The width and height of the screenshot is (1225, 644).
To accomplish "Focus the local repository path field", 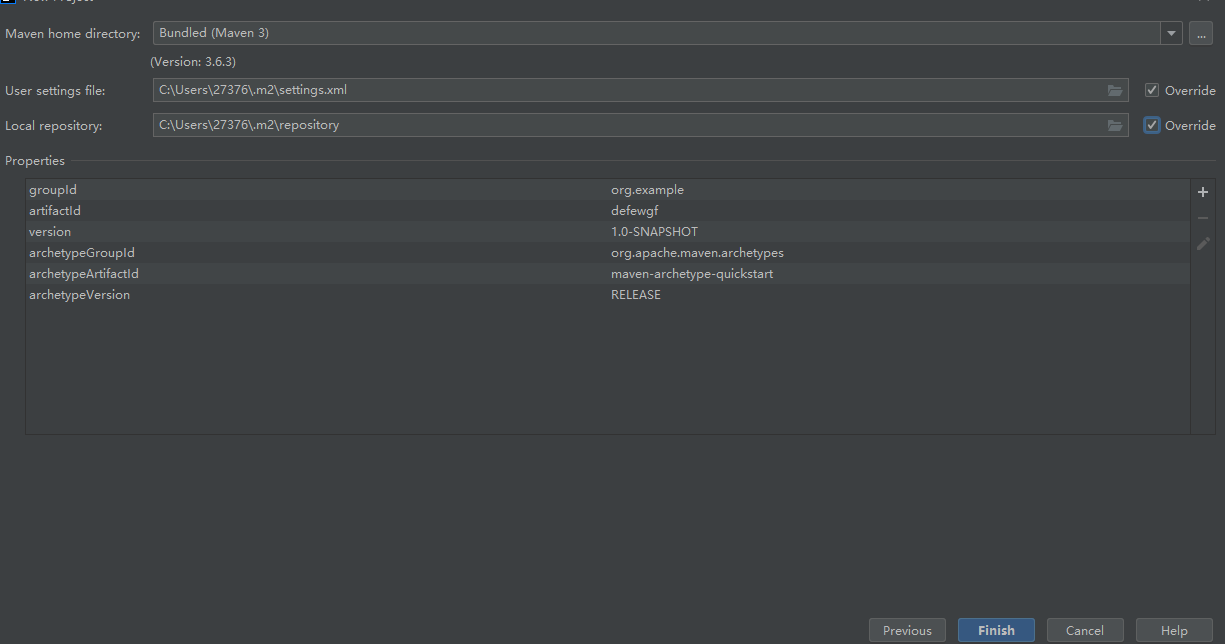I will click(x=641, y=126).
